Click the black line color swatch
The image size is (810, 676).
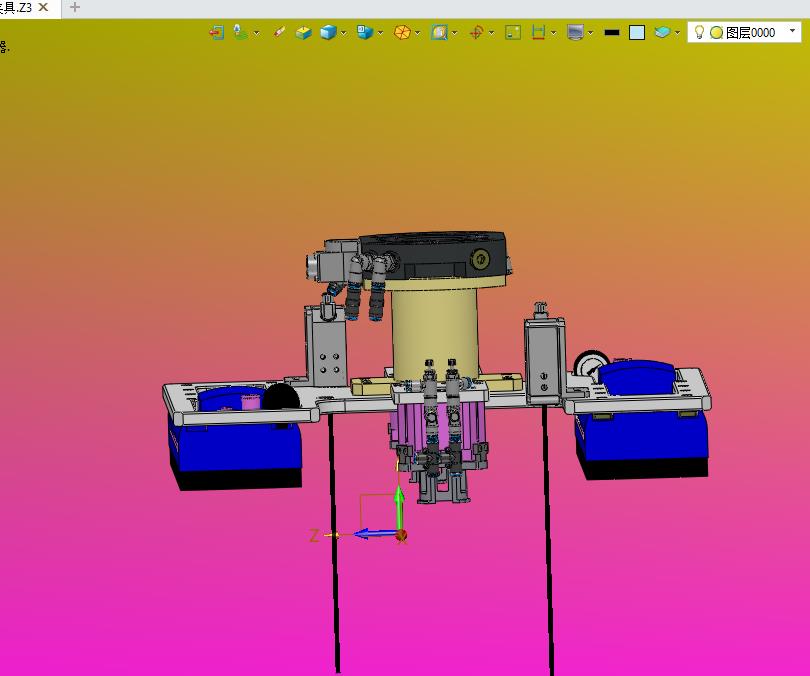pos(612,33)
